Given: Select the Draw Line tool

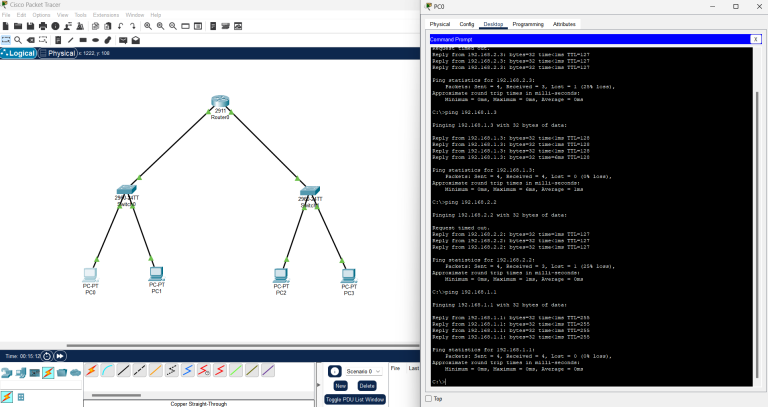Looking at the screenshot, I should pos(71,40).
